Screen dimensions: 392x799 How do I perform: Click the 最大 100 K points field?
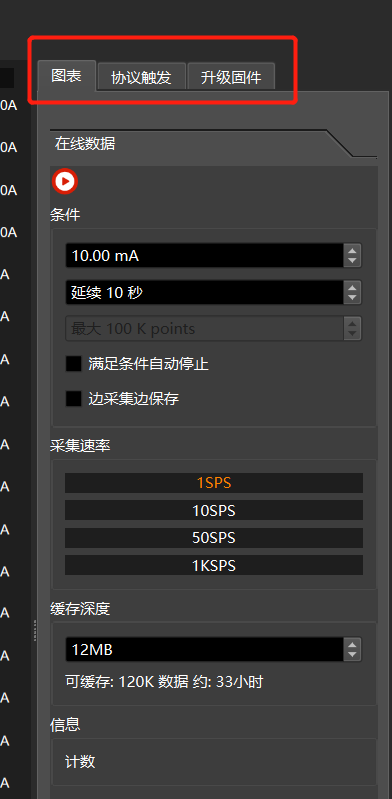[204, 329]
